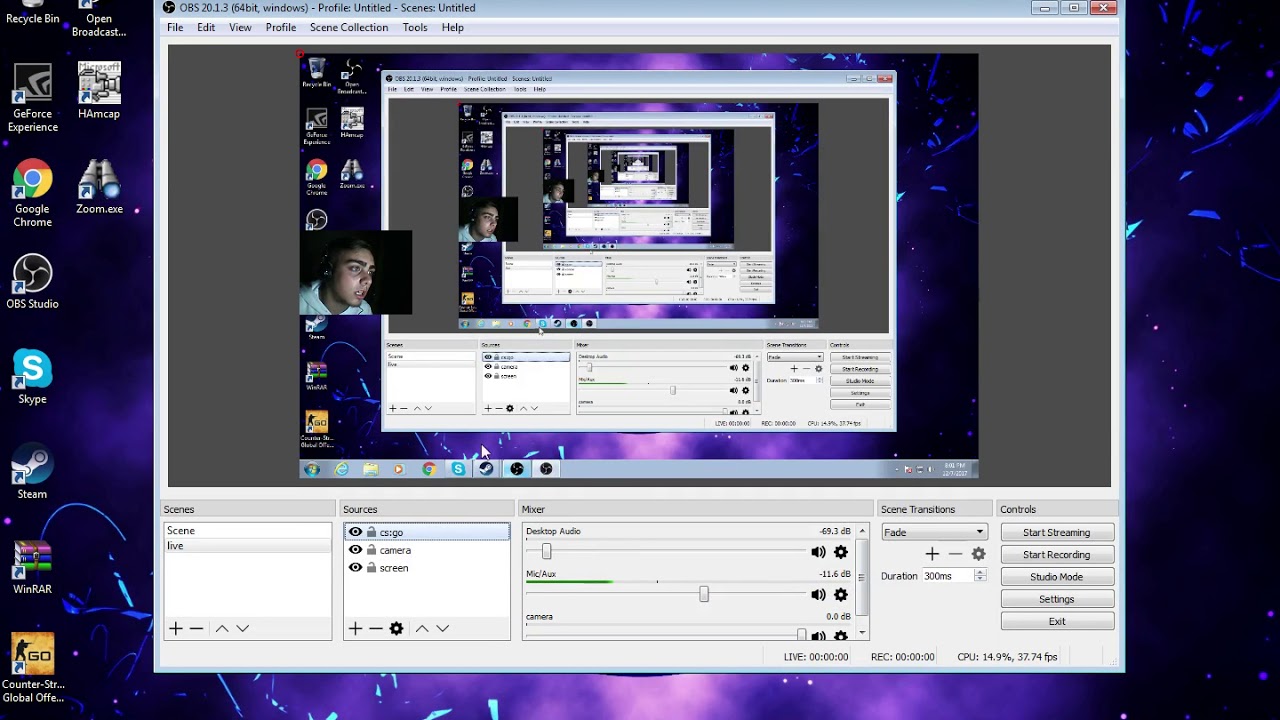
Task: Open the HAmcap desktop icon
Action: point(99,92)
